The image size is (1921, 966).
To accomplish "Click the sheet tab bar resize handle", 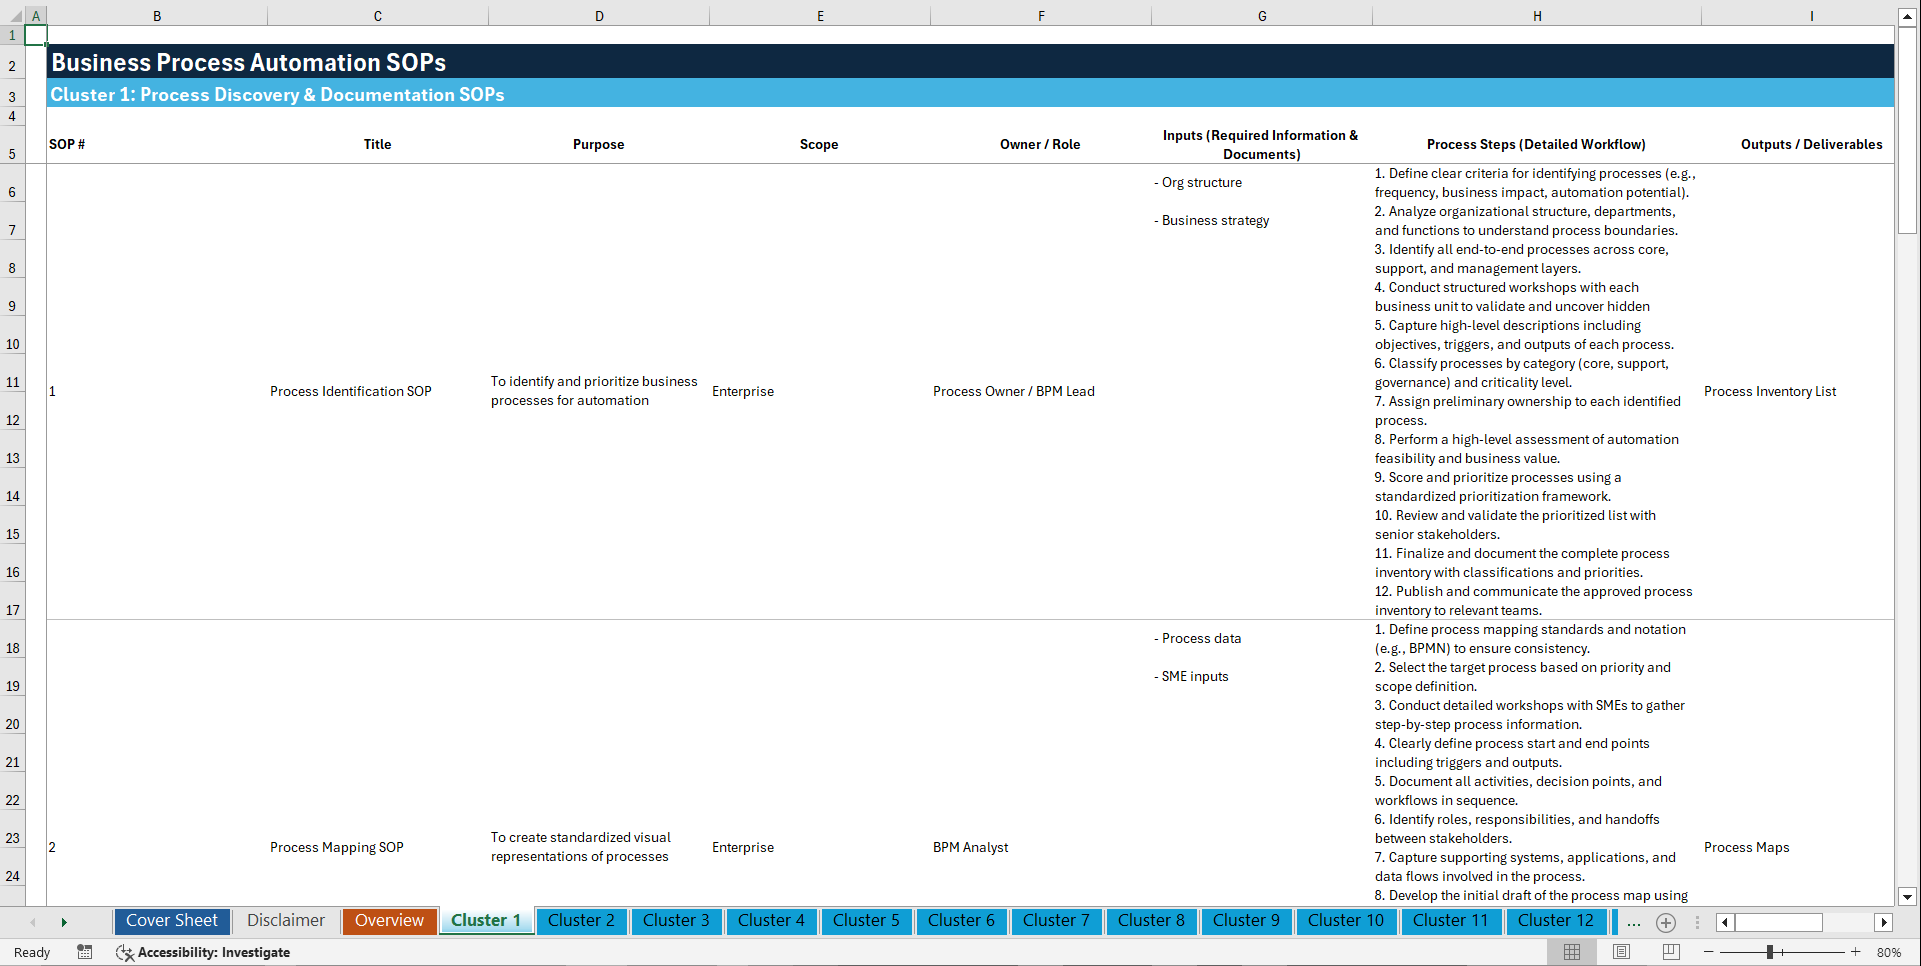I will 1697,922.
